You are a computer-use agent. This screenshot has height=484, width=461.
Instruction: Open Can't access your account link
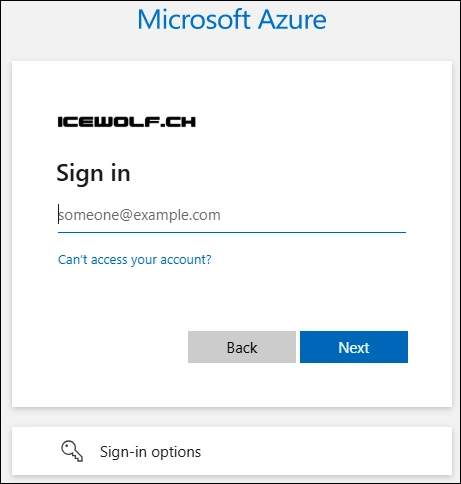coord(135,259)
